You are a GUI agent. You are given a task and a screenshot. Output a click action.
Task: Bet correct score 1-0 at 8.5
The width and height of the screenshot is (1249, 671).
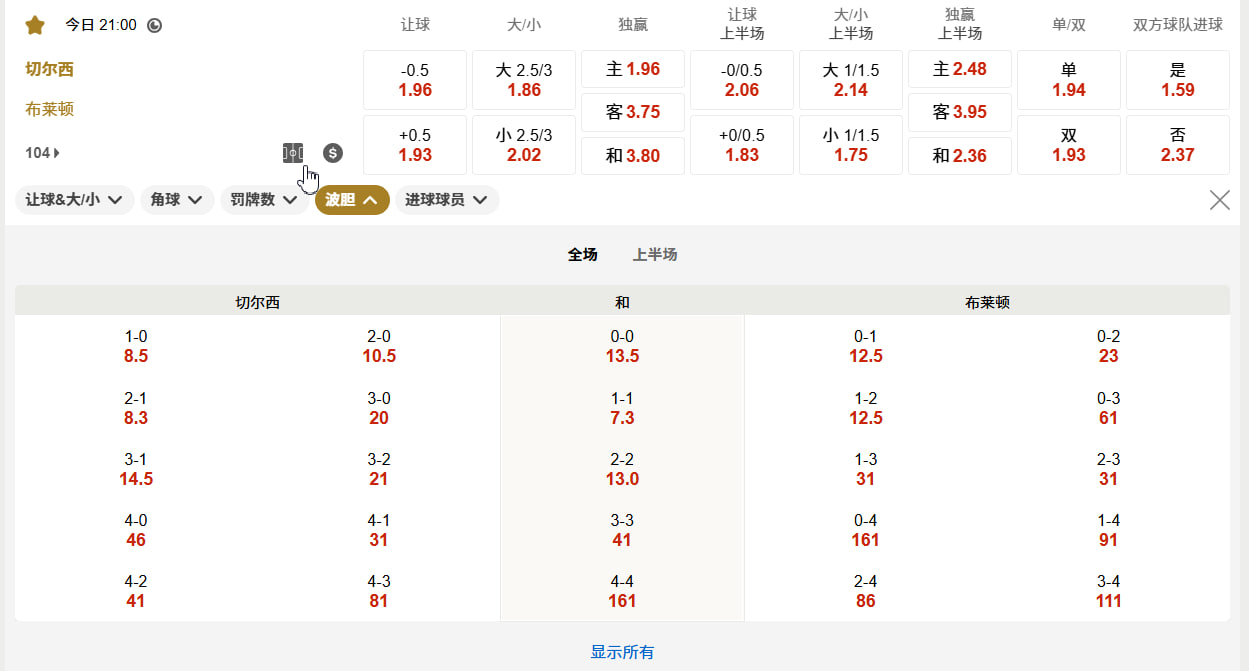(x=136, y=346)
